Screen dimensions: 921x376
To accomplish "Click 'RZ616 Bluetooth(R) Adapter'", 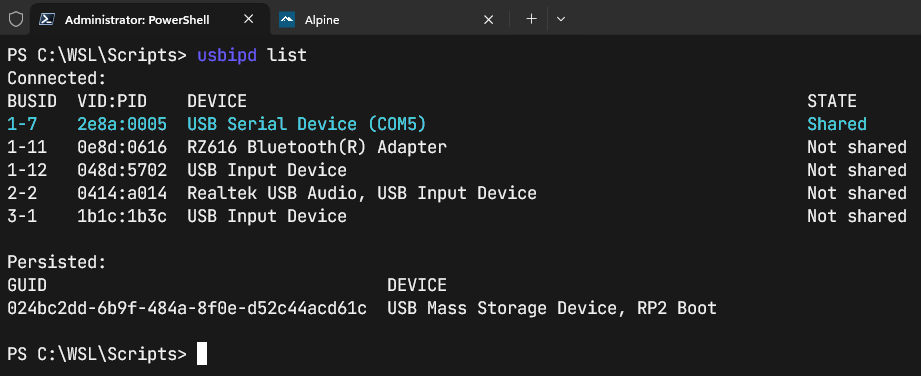I will (x=317, y=147).
